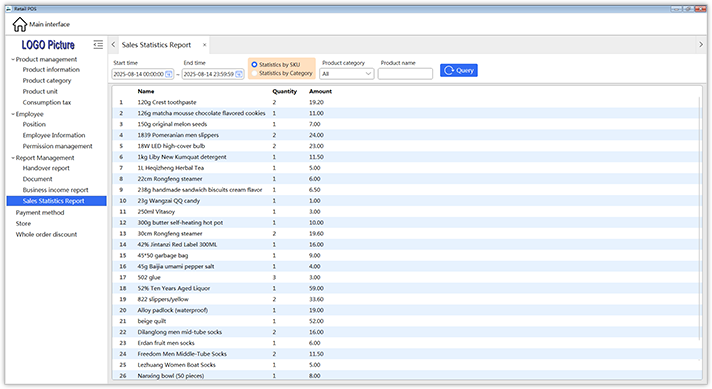This screenshot has height=389, width=712.
Task: Select Statistics by SKU radio button
Action: (254, 65)
